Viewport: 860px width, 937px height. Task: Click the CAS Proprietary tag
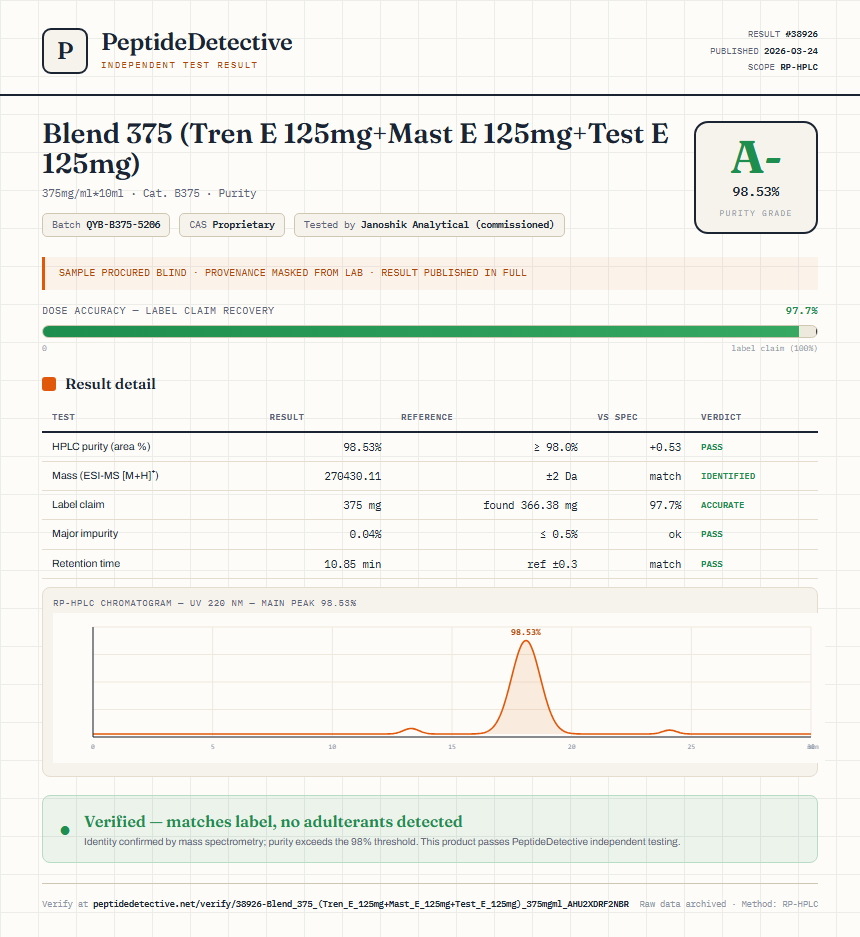tap(232, 225)
